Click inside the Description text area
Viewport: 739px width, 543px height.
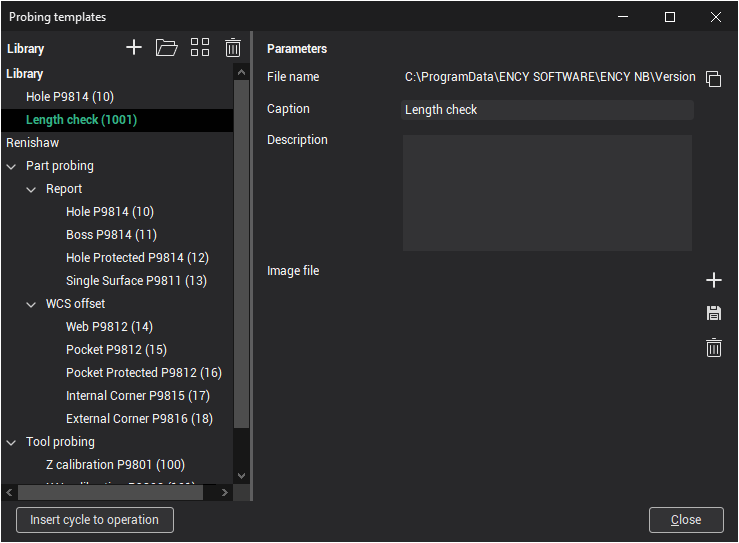[547, 193]
